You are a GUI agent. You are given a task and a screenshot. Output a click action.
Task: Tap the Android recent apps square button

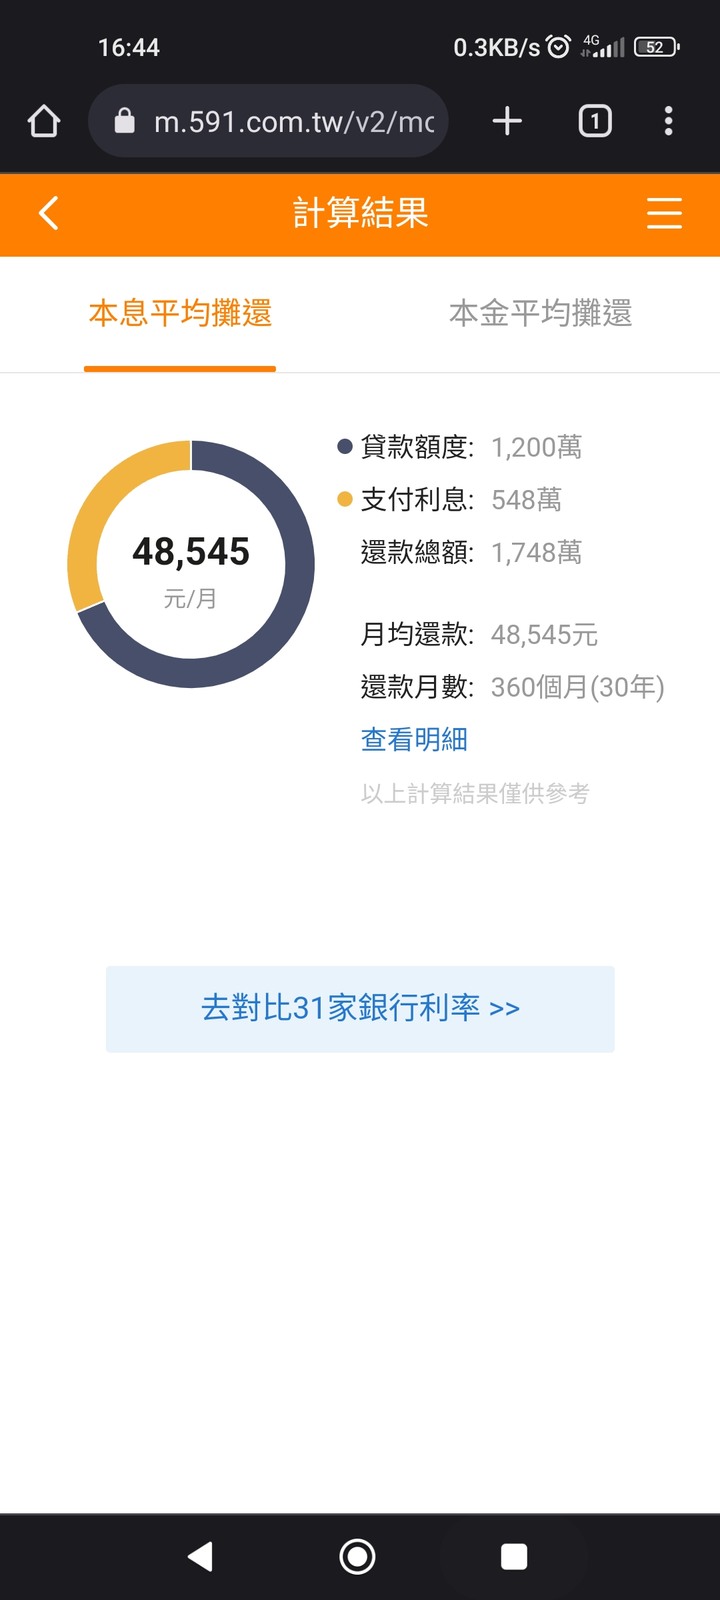(x=514, y=1556)
